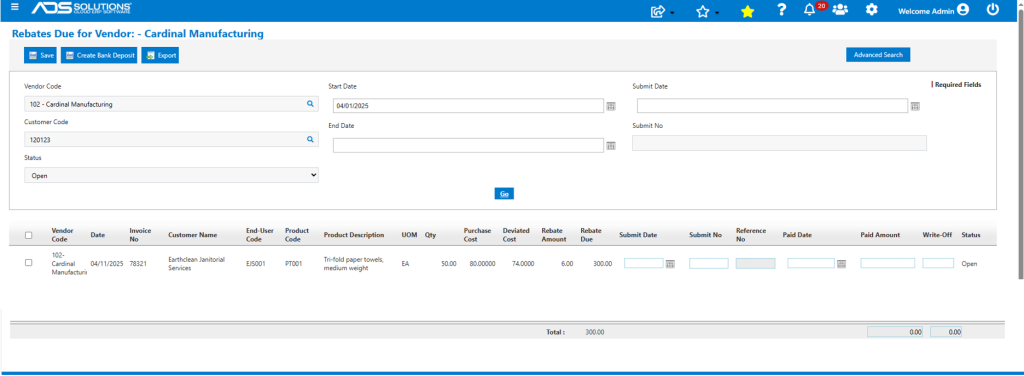
Task: Sort by Invoice No column header
Action: pyautogui.click(x=140, y=235)
